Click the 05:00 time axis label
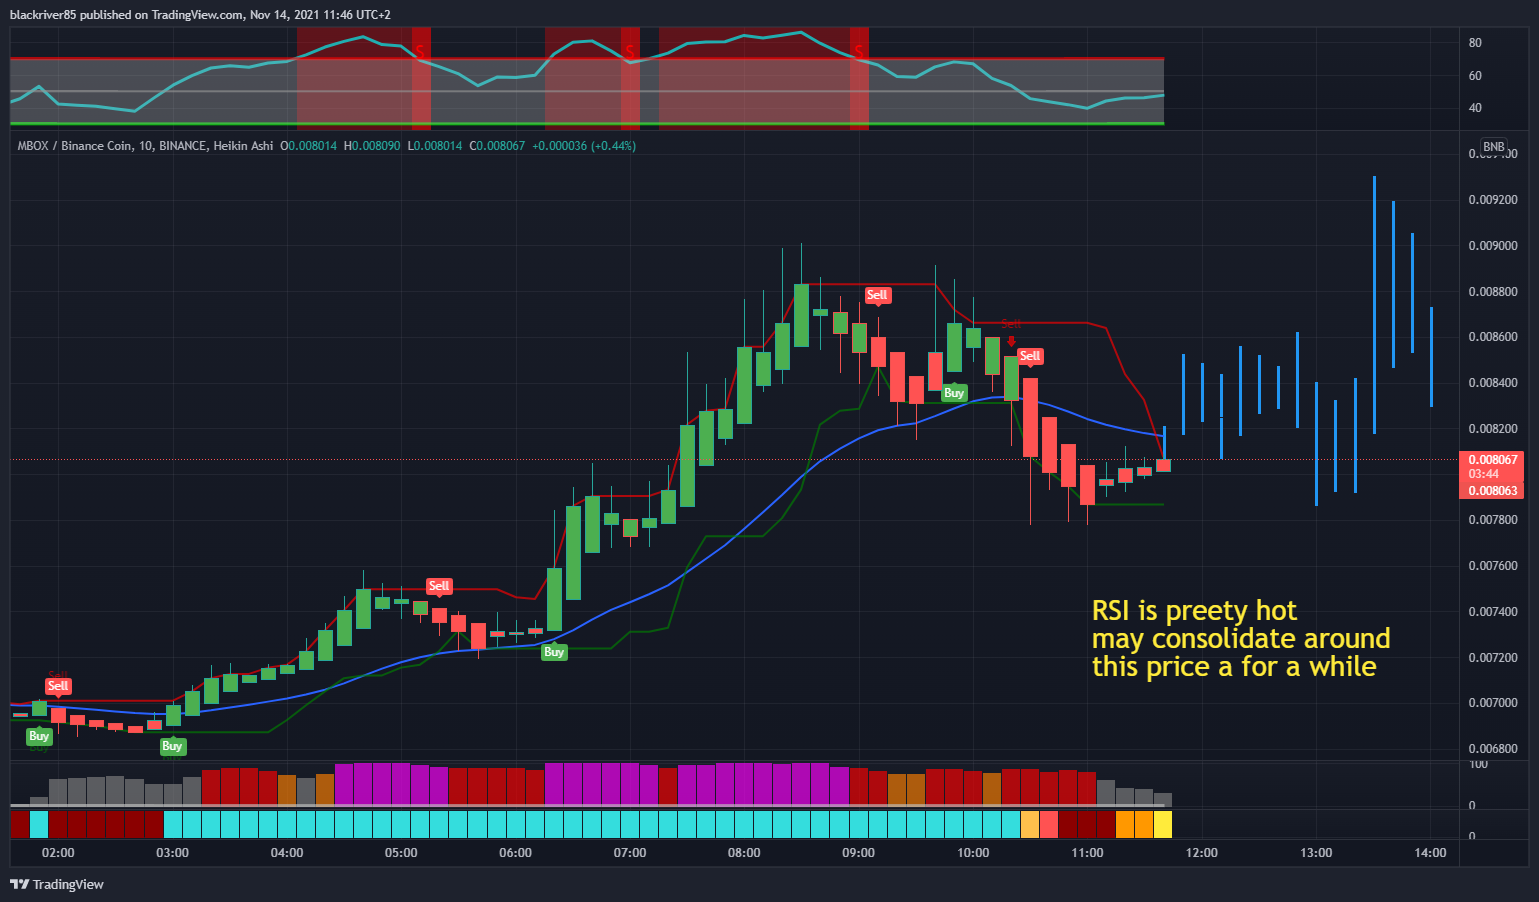Viewport: 1539px width, 902px height. click(401, 853)
